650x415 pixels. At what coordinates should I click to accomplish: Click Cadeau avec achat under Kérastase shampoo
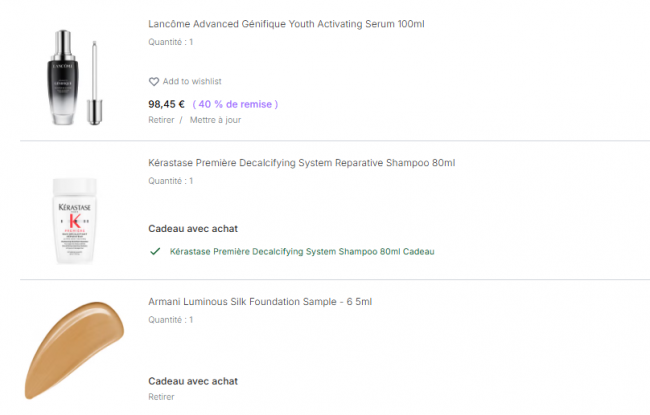tap(193, 228)
